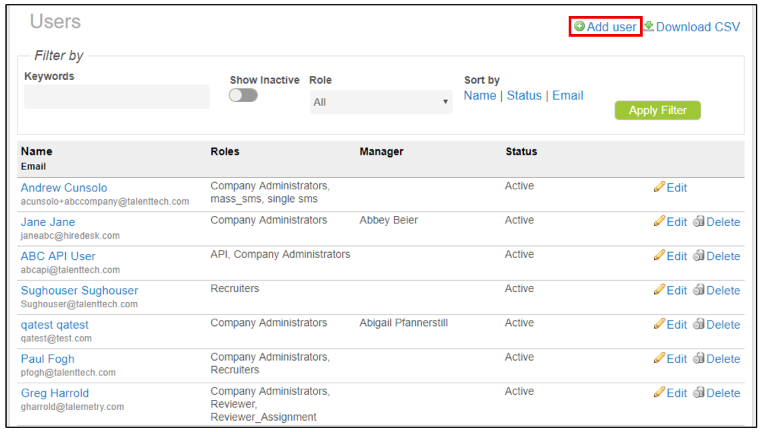Sort the user list by Email
The height and width of the screenshot is (432, 762).
tap(568, 96)
